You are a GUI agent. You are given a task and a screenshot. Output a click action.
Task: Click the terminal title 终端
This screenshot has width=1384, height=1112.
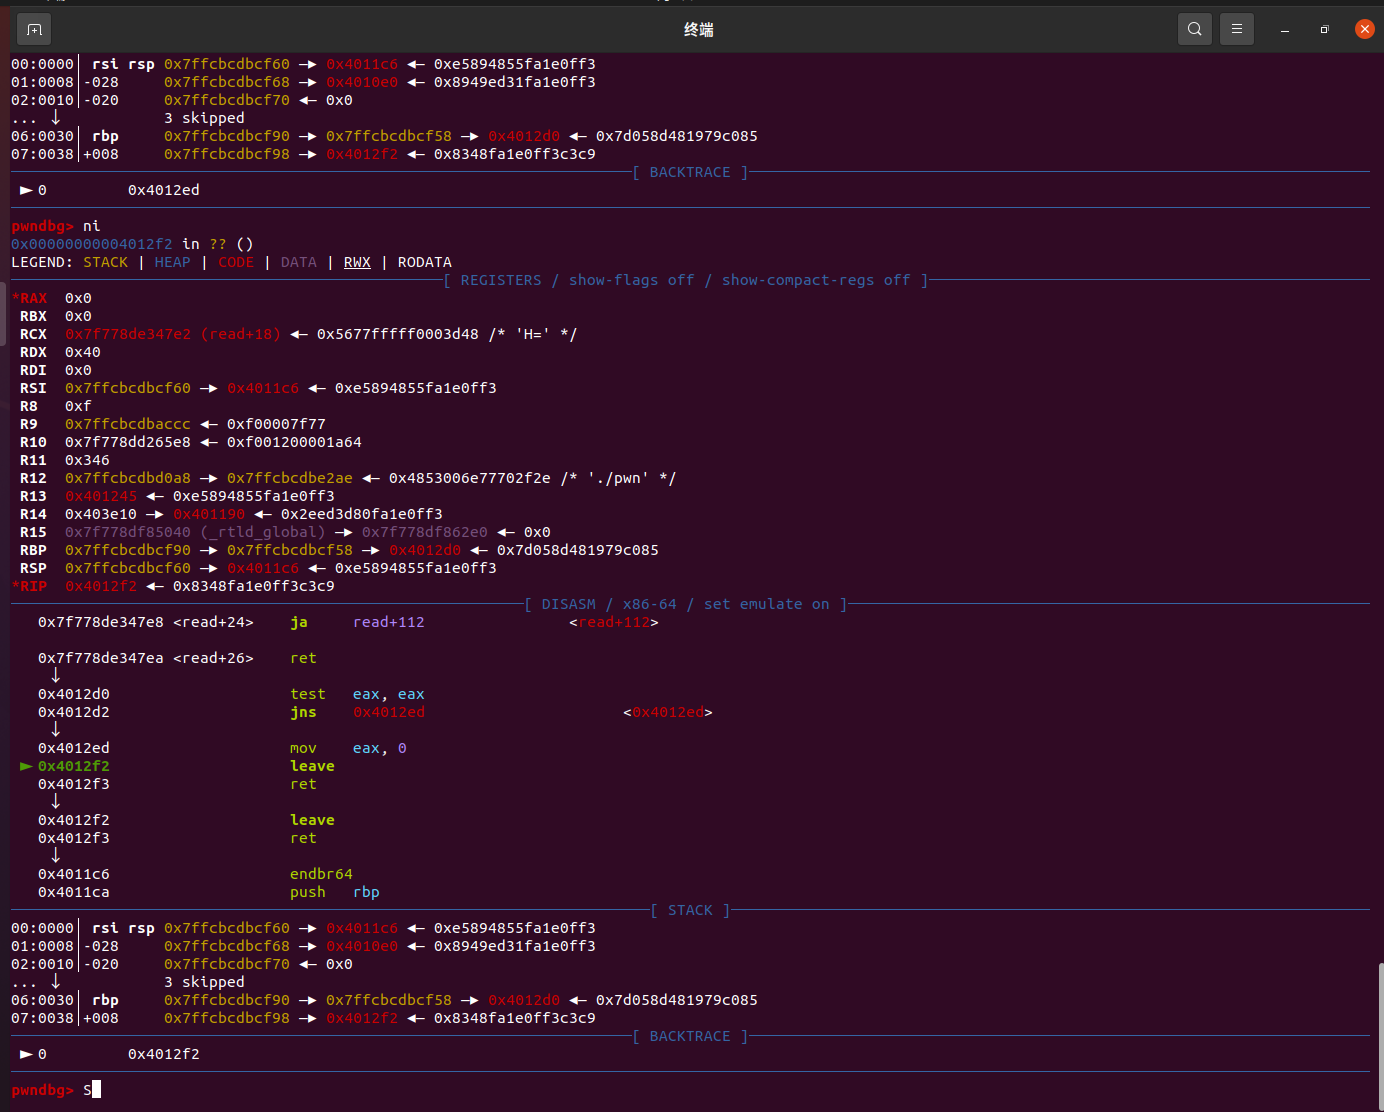click(699, 30)
